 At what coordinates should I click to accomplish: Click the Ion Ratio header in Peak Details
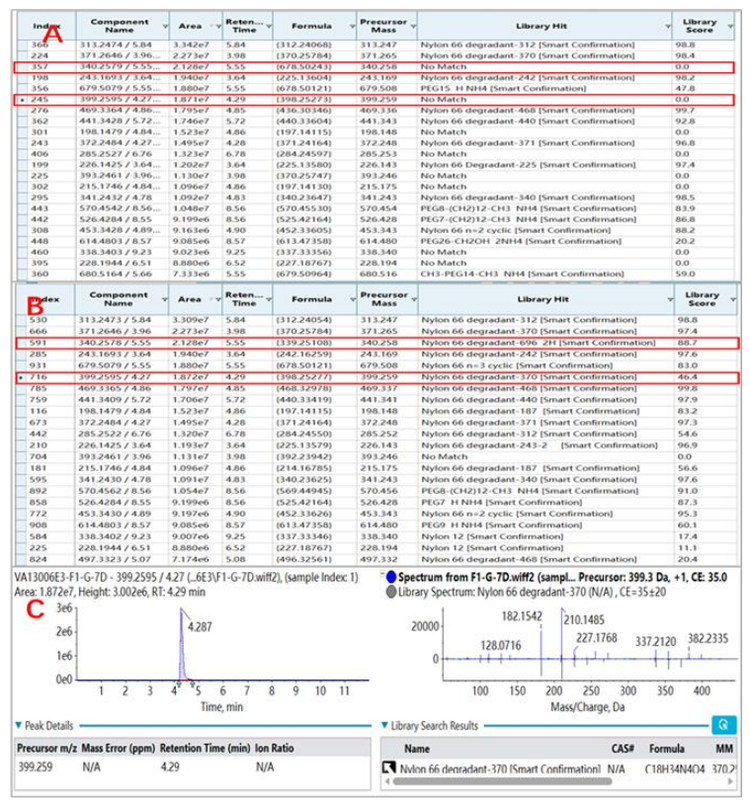(274, 748)
